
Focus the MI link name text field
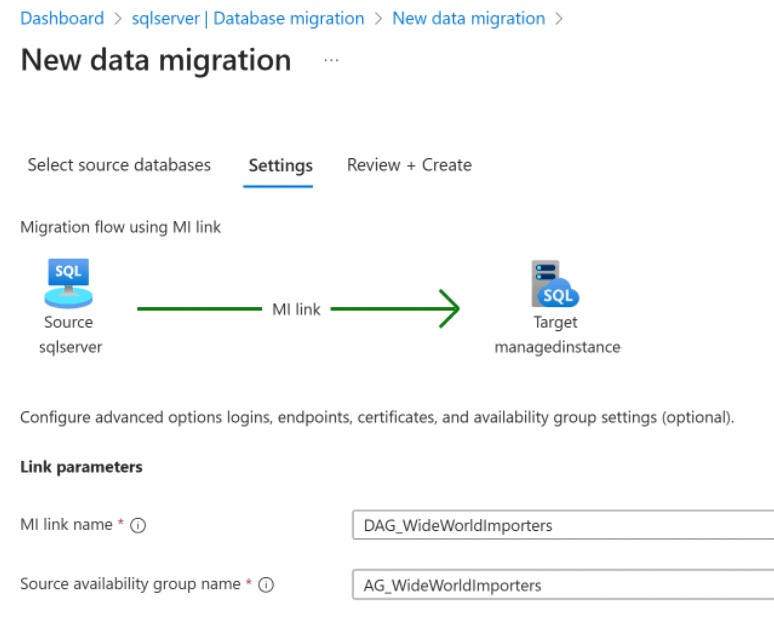click(562, 525)
